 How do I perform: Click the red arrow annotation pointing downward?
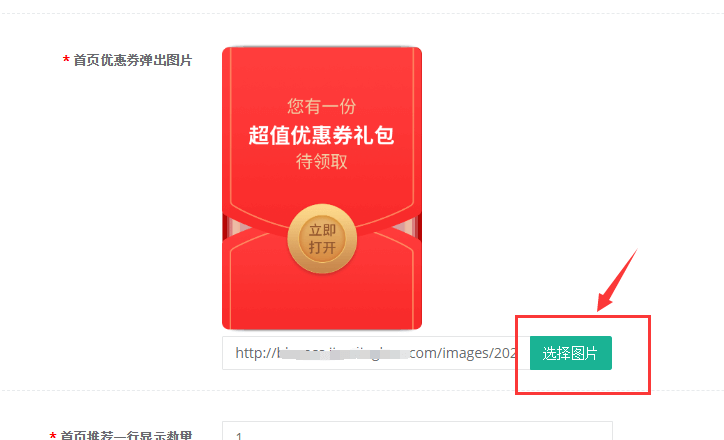click(x=617, y=280)
